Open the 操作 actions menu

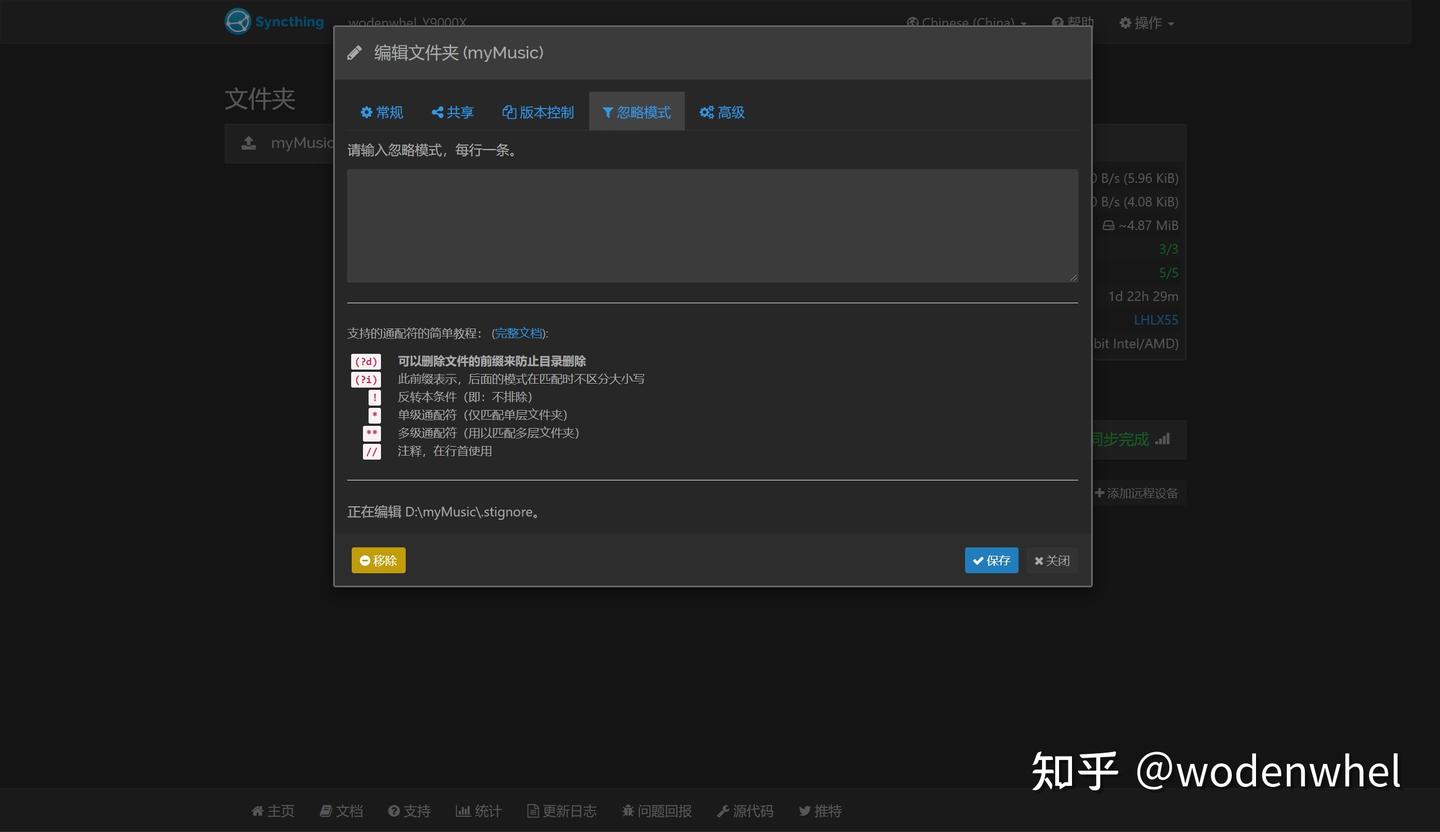pos(1145,22)
